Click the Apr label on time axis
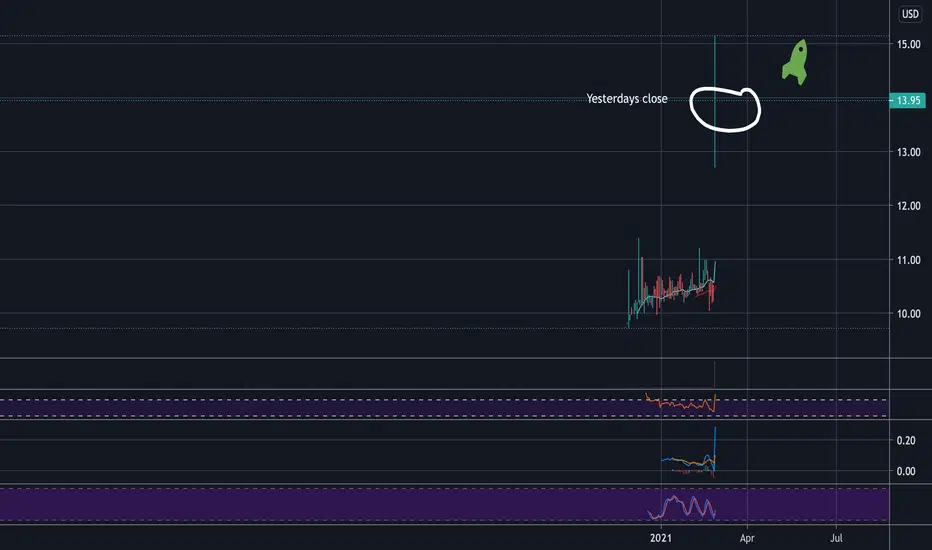Screen dimensions: 932x550 [747, 538]
